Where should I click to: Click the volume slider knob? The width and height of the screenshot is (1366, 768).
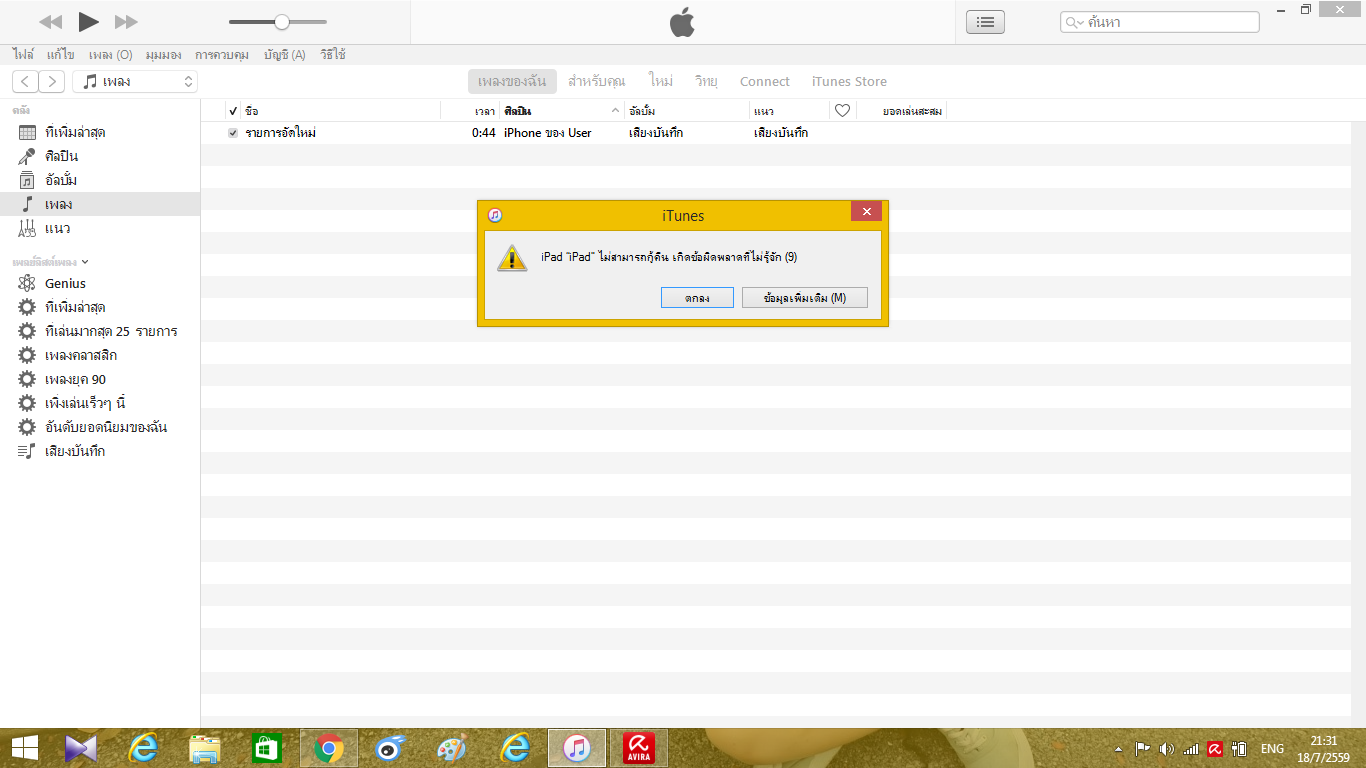pos(282,22)
